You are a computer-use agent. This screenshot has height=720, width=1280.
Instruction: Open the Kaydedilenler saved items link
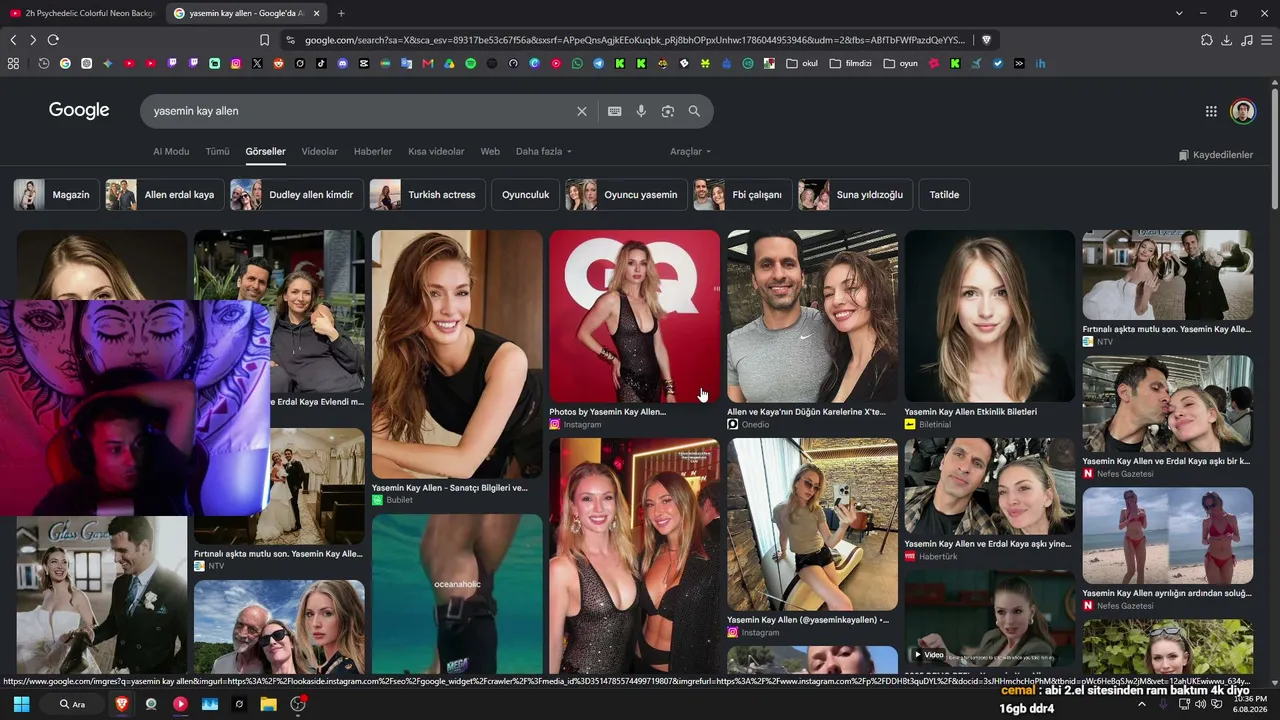click(1215, 155)
